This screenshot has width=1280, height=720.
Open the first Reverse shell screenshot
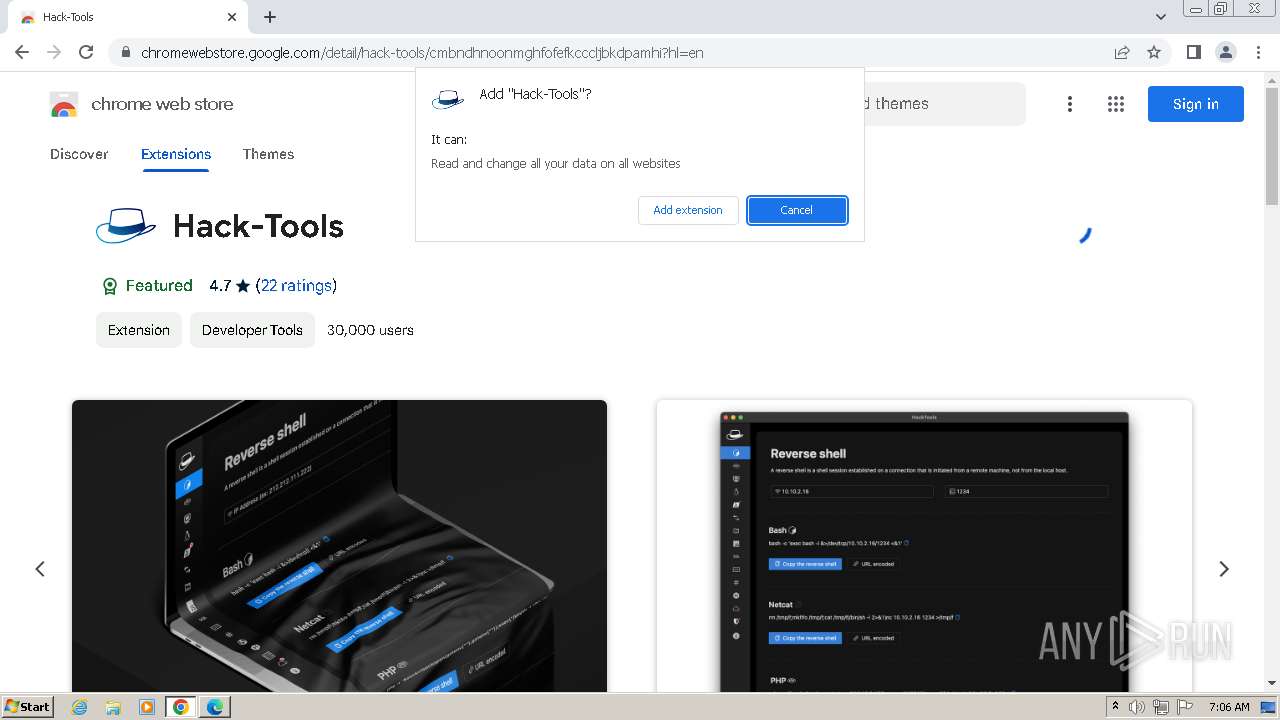click(x=339, y=546)
